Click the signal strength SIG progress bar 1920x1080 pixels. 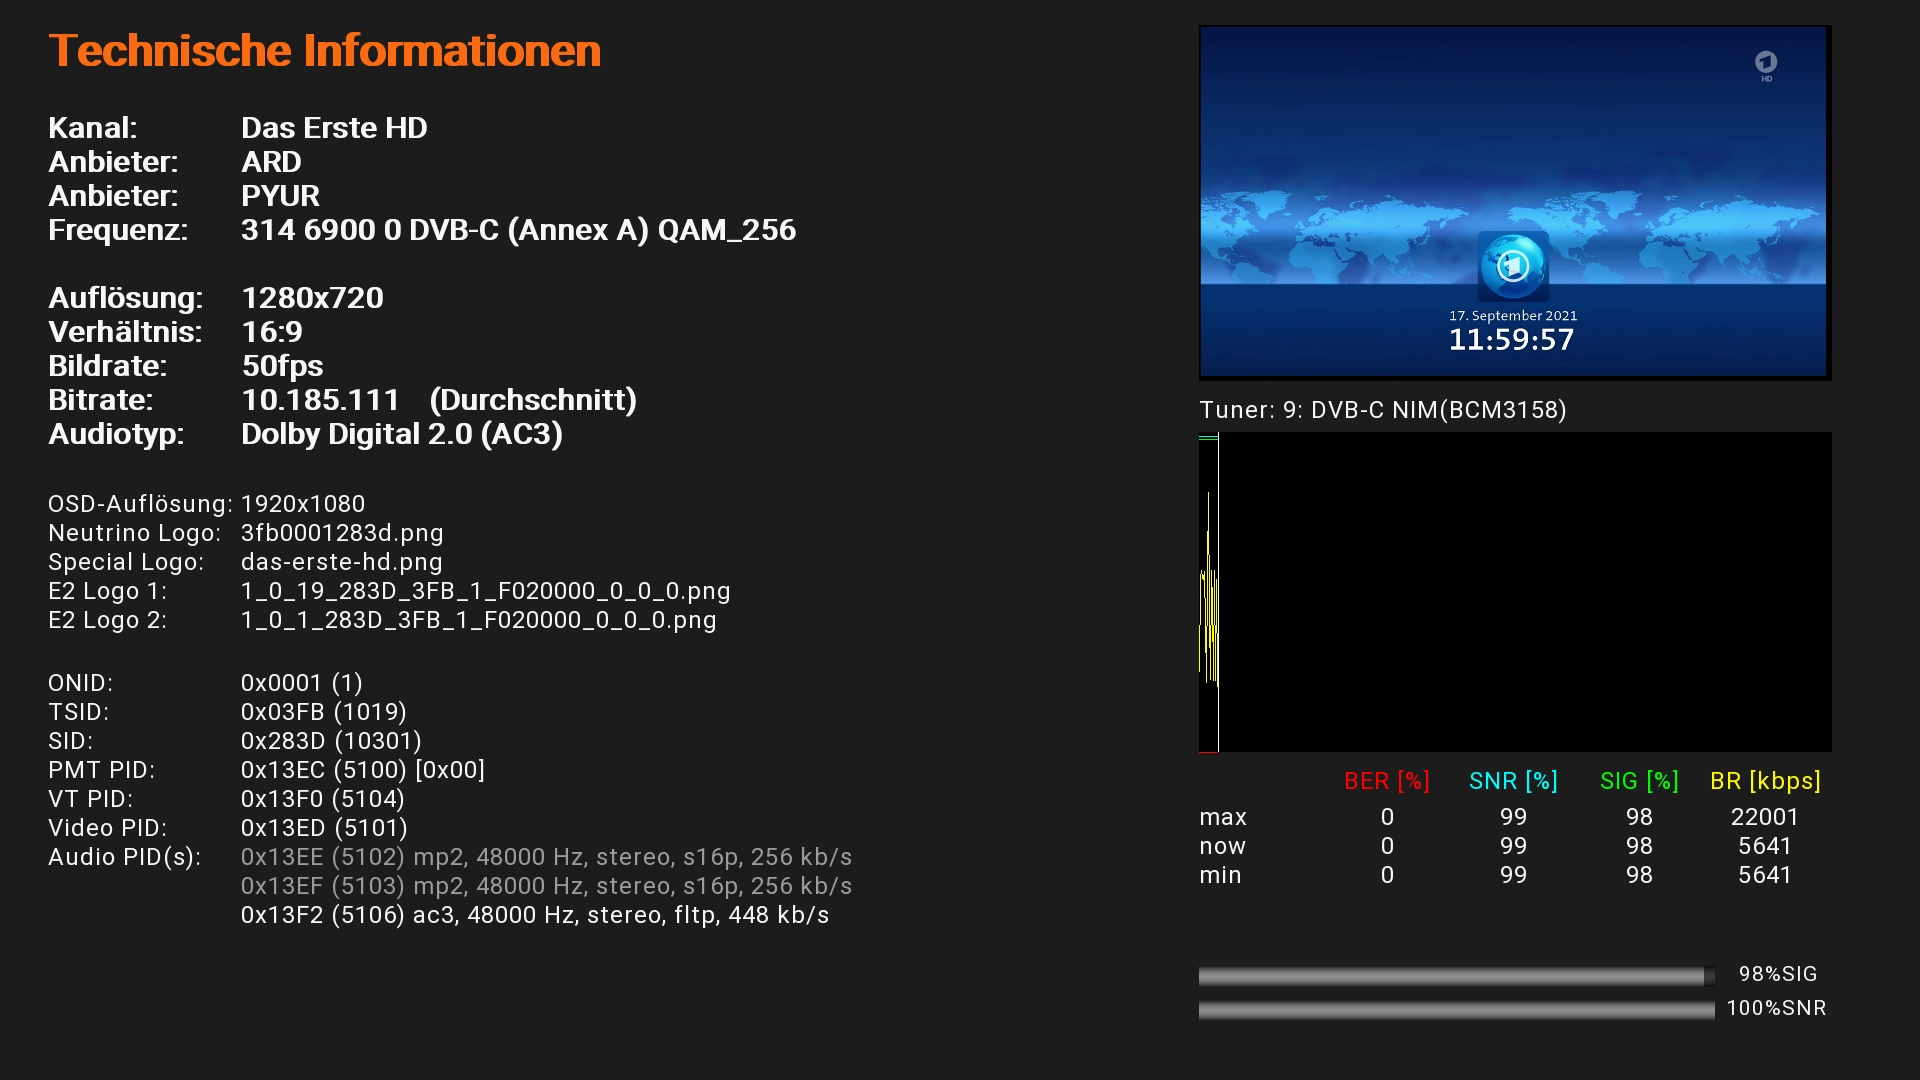[1455, 976]
